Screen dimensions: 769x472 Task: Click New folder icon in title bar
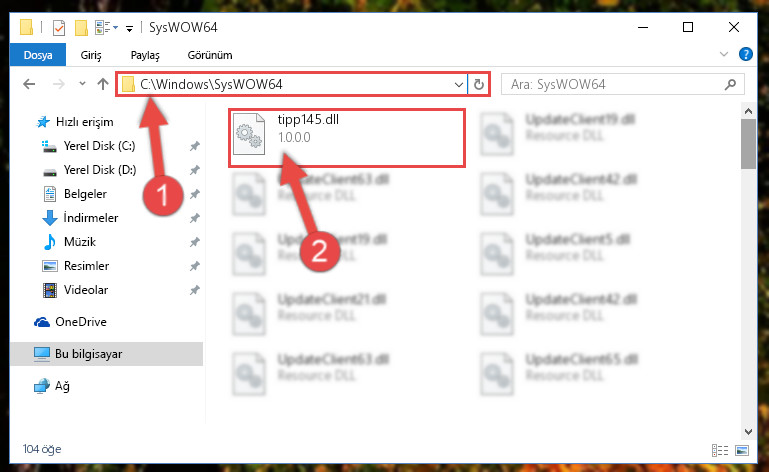pyautogui.click(x=81, y=27)
